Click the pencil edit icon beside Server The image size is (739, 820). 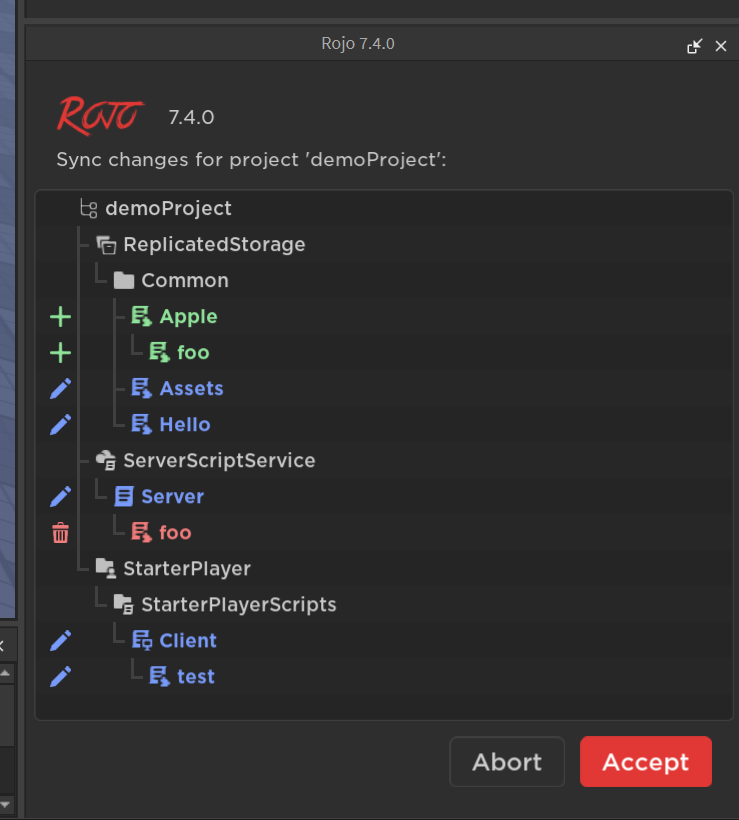pos(61,497)
